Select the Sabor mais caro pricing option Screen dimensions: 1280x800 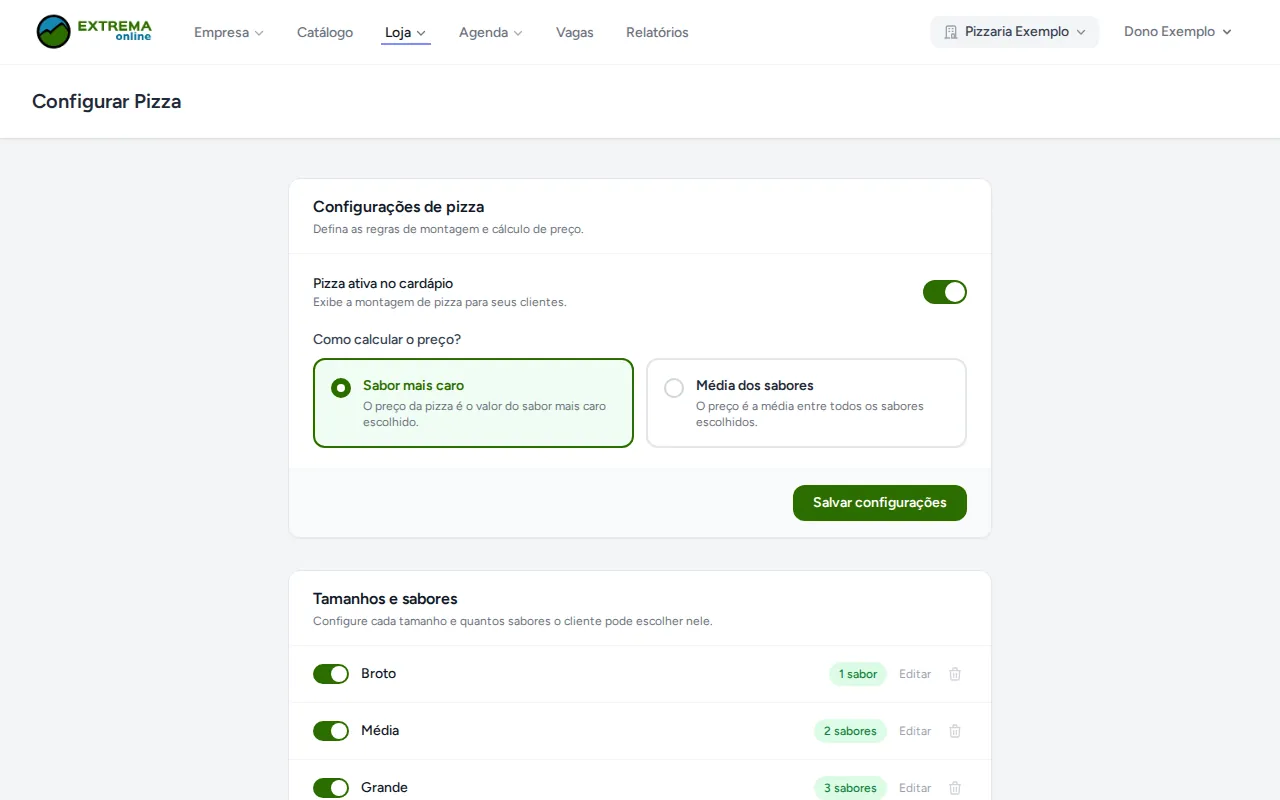pos(473,403)
